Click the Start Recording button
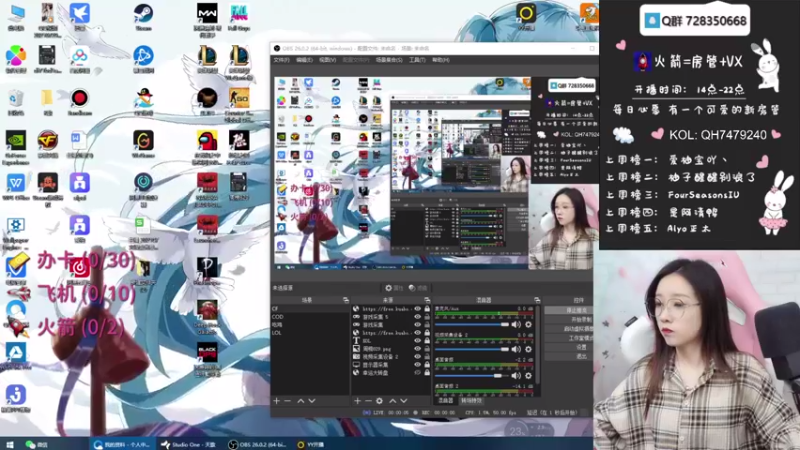 [569, 319]
